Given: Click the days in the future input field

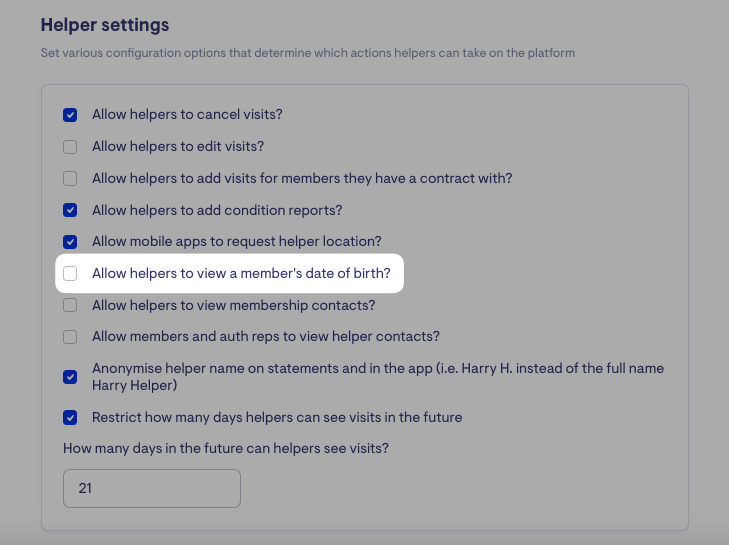Looking at the screenshot, I should pyautogui.click(x=152, y=489).
